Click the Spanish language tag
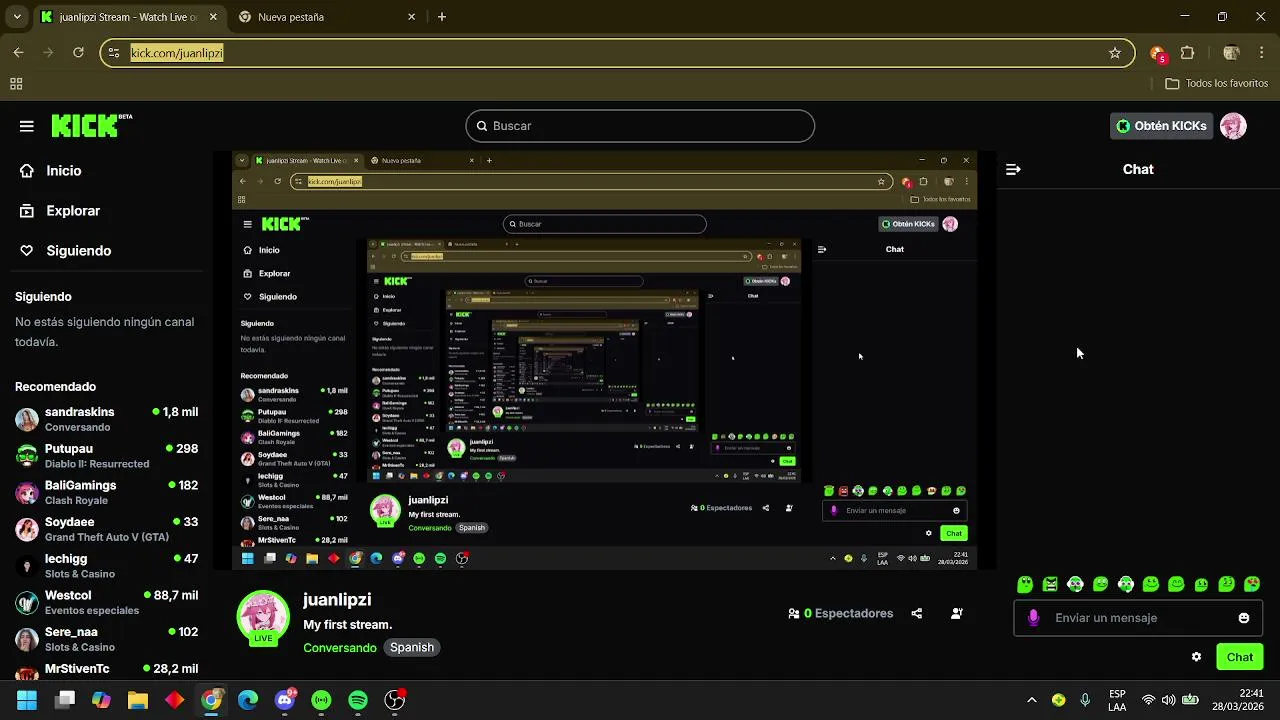 point(412,648)
